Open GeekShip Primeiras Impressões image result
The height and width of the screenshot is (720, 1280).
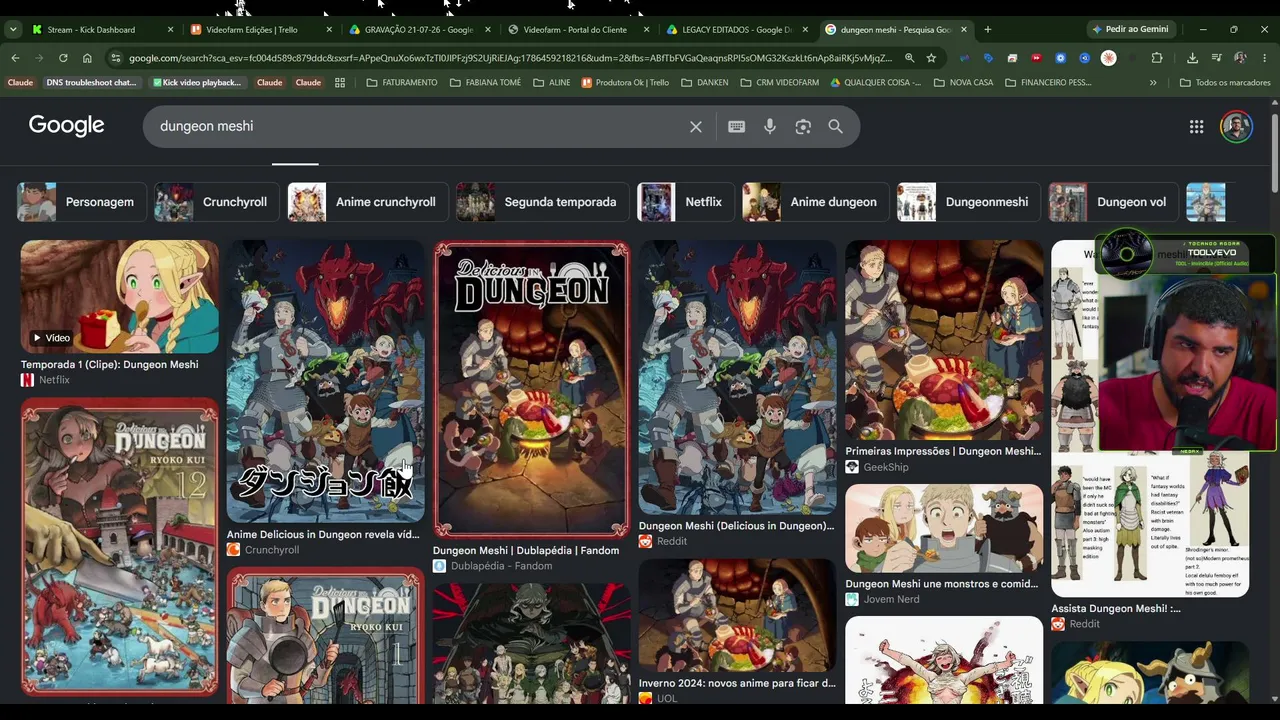944,340
